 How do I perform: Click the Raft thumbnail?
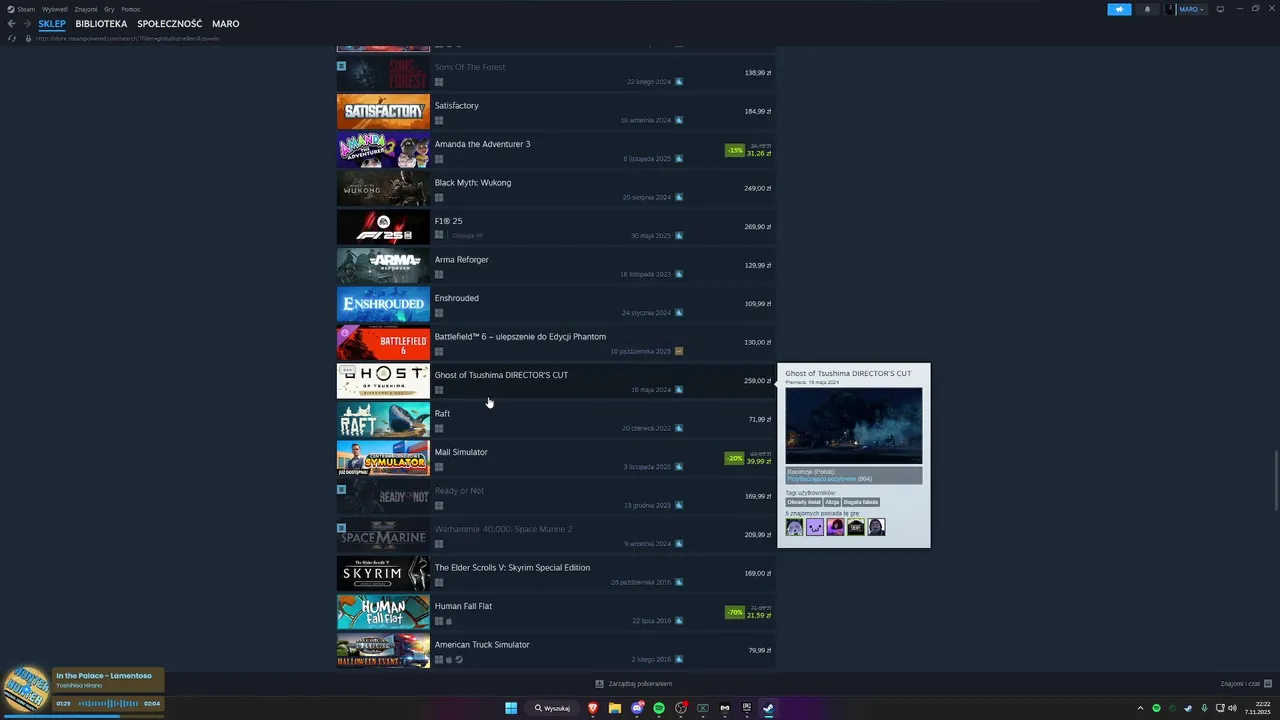click(x=383, y=420)
